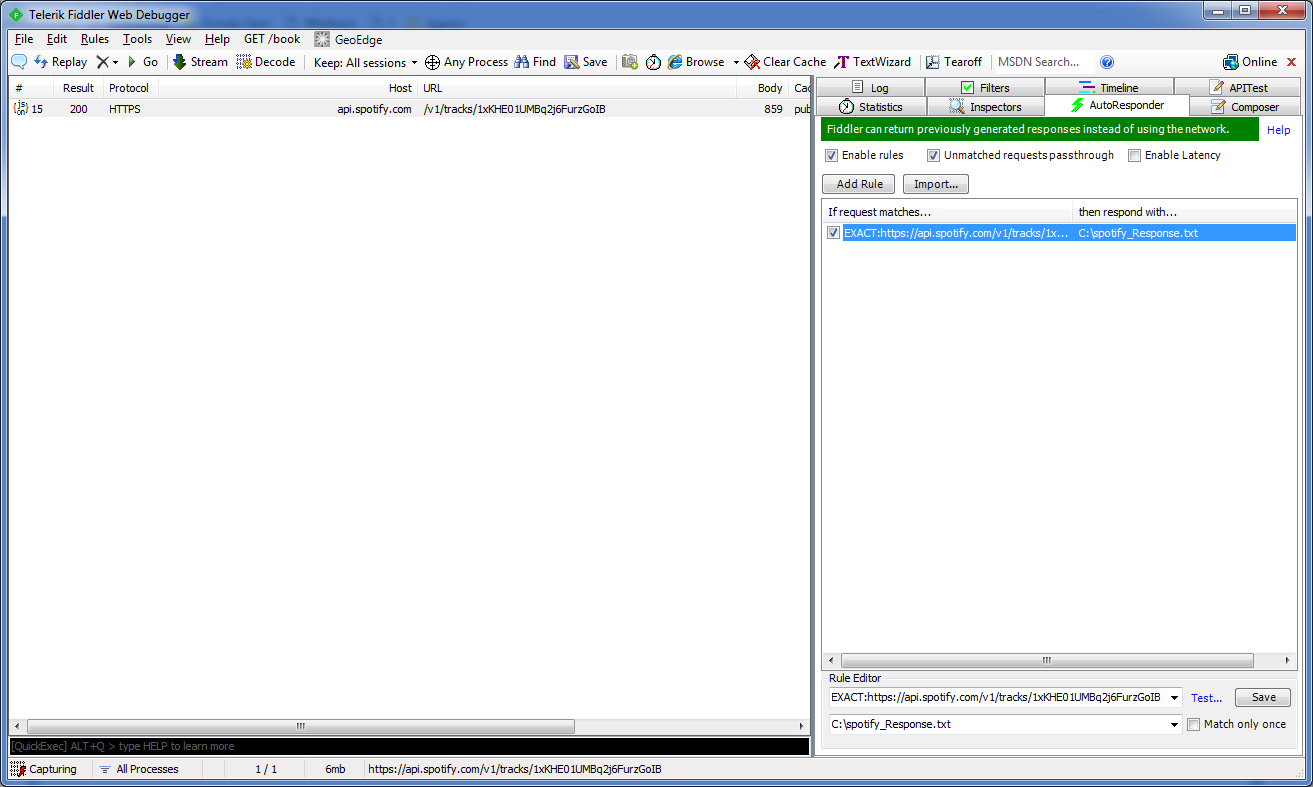The image size is (1313, 787).
Task: Click the Clear Cache icon
Action: pos(752,62)
